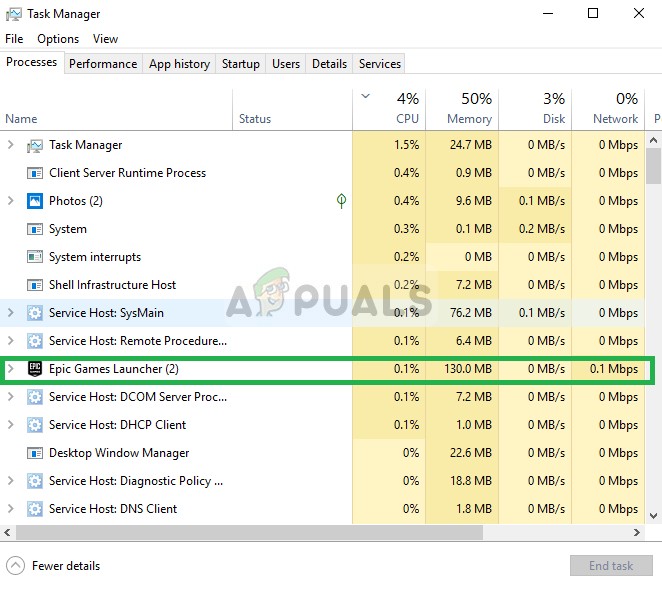
Task: Sort by the Disk column header
Action: [x=535, y=110]
